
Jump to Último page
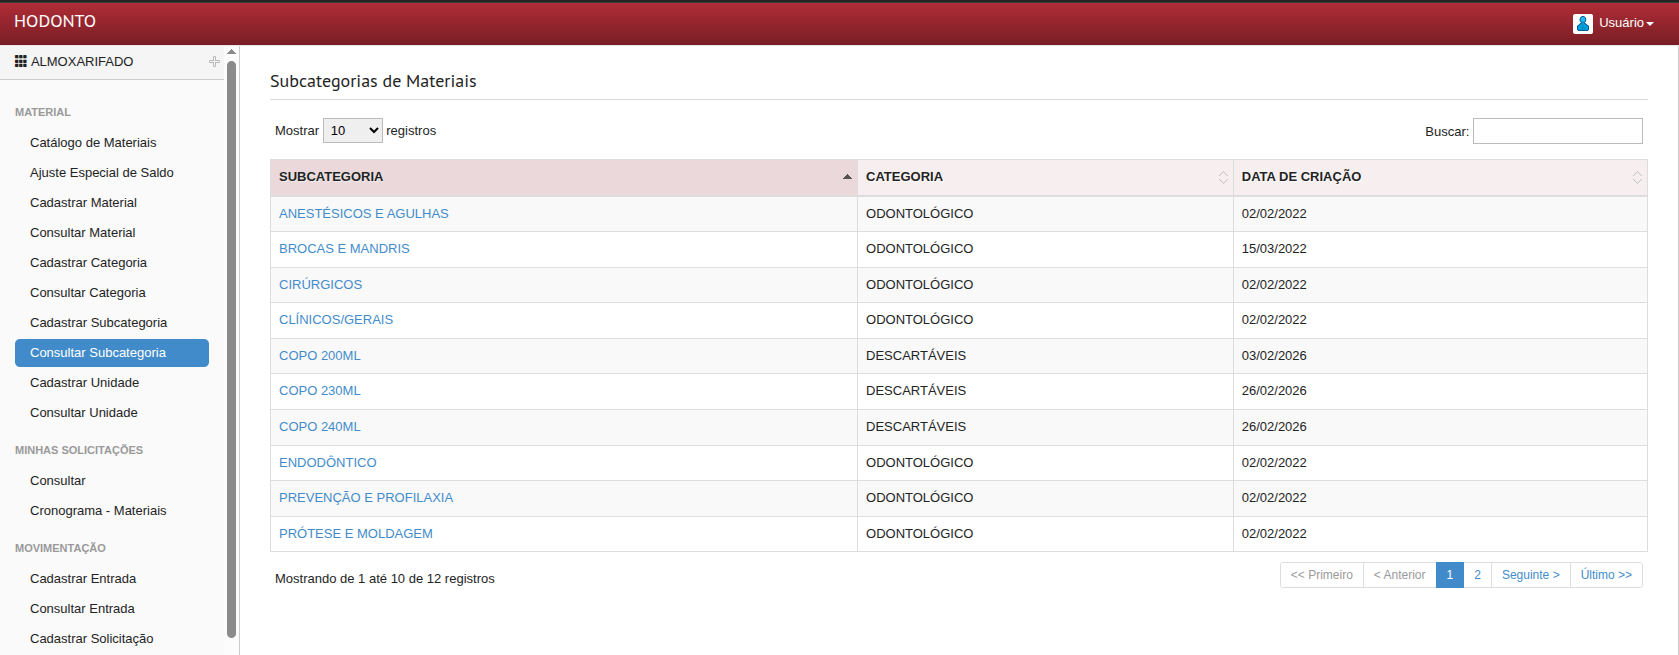[1605, 575]
